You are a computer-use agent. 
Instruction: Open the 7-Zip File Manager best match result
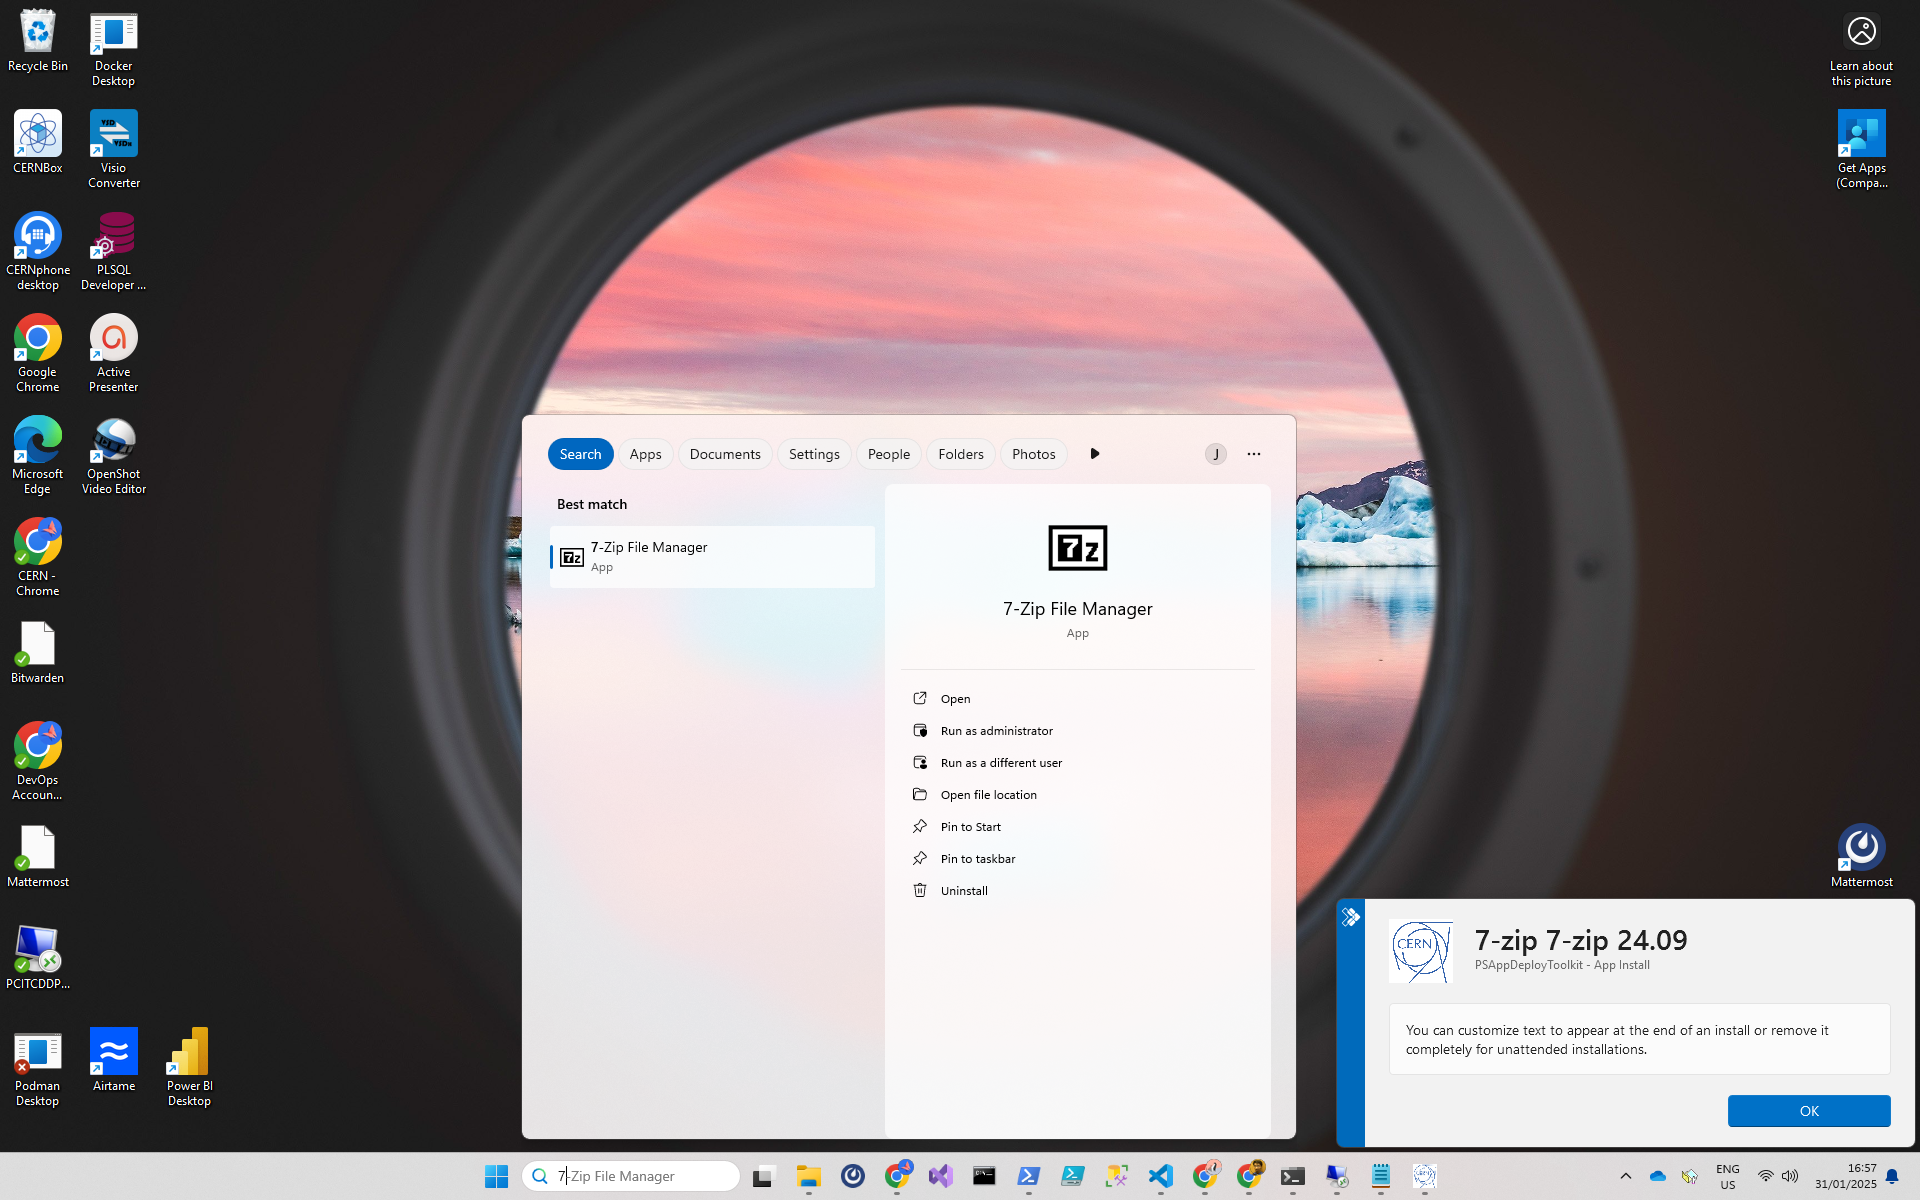(711, 557)
